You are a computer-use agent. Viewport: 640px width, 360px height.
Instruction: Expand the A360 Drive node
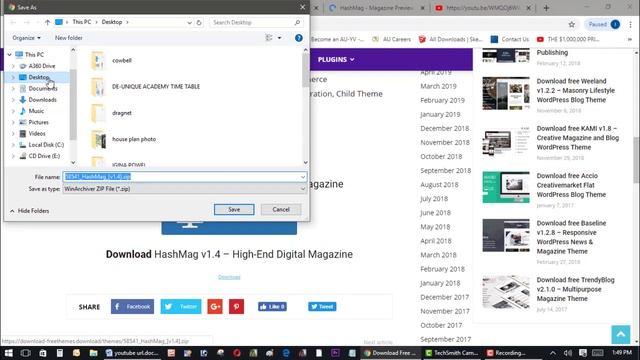(x=13, y=66)
